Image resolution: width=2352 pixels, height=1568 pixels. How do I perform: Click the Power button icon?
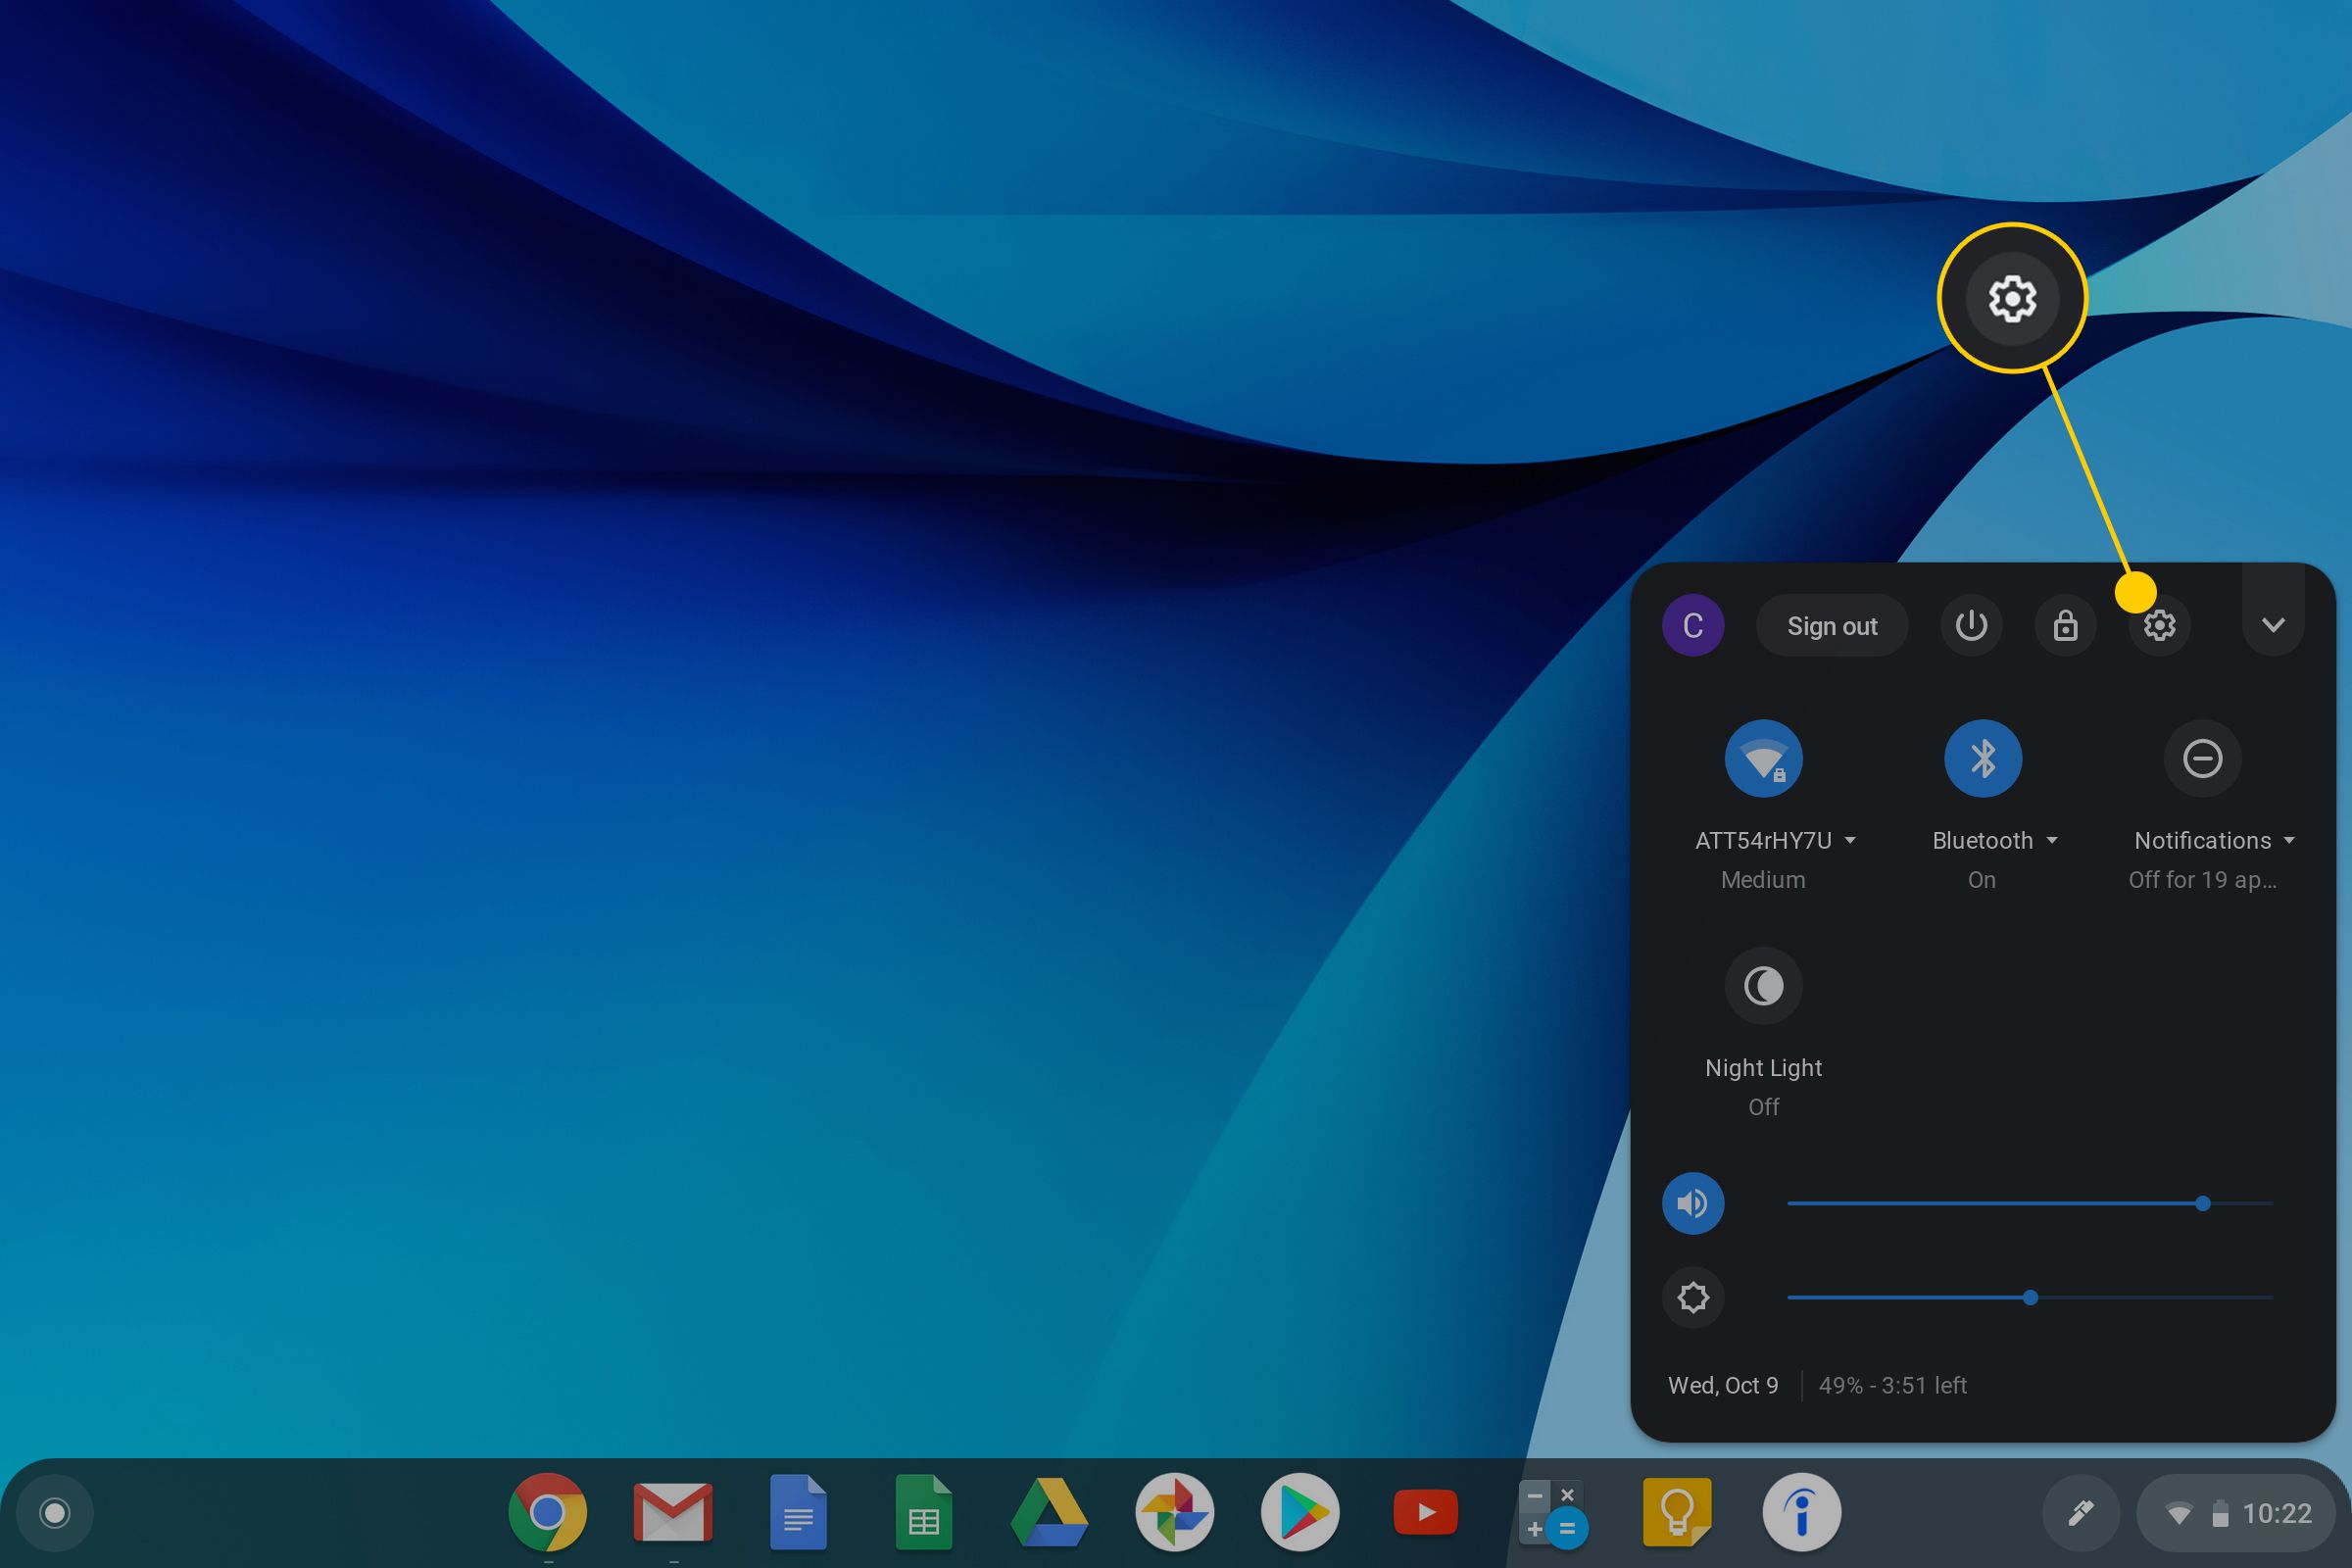[1971, 625]
